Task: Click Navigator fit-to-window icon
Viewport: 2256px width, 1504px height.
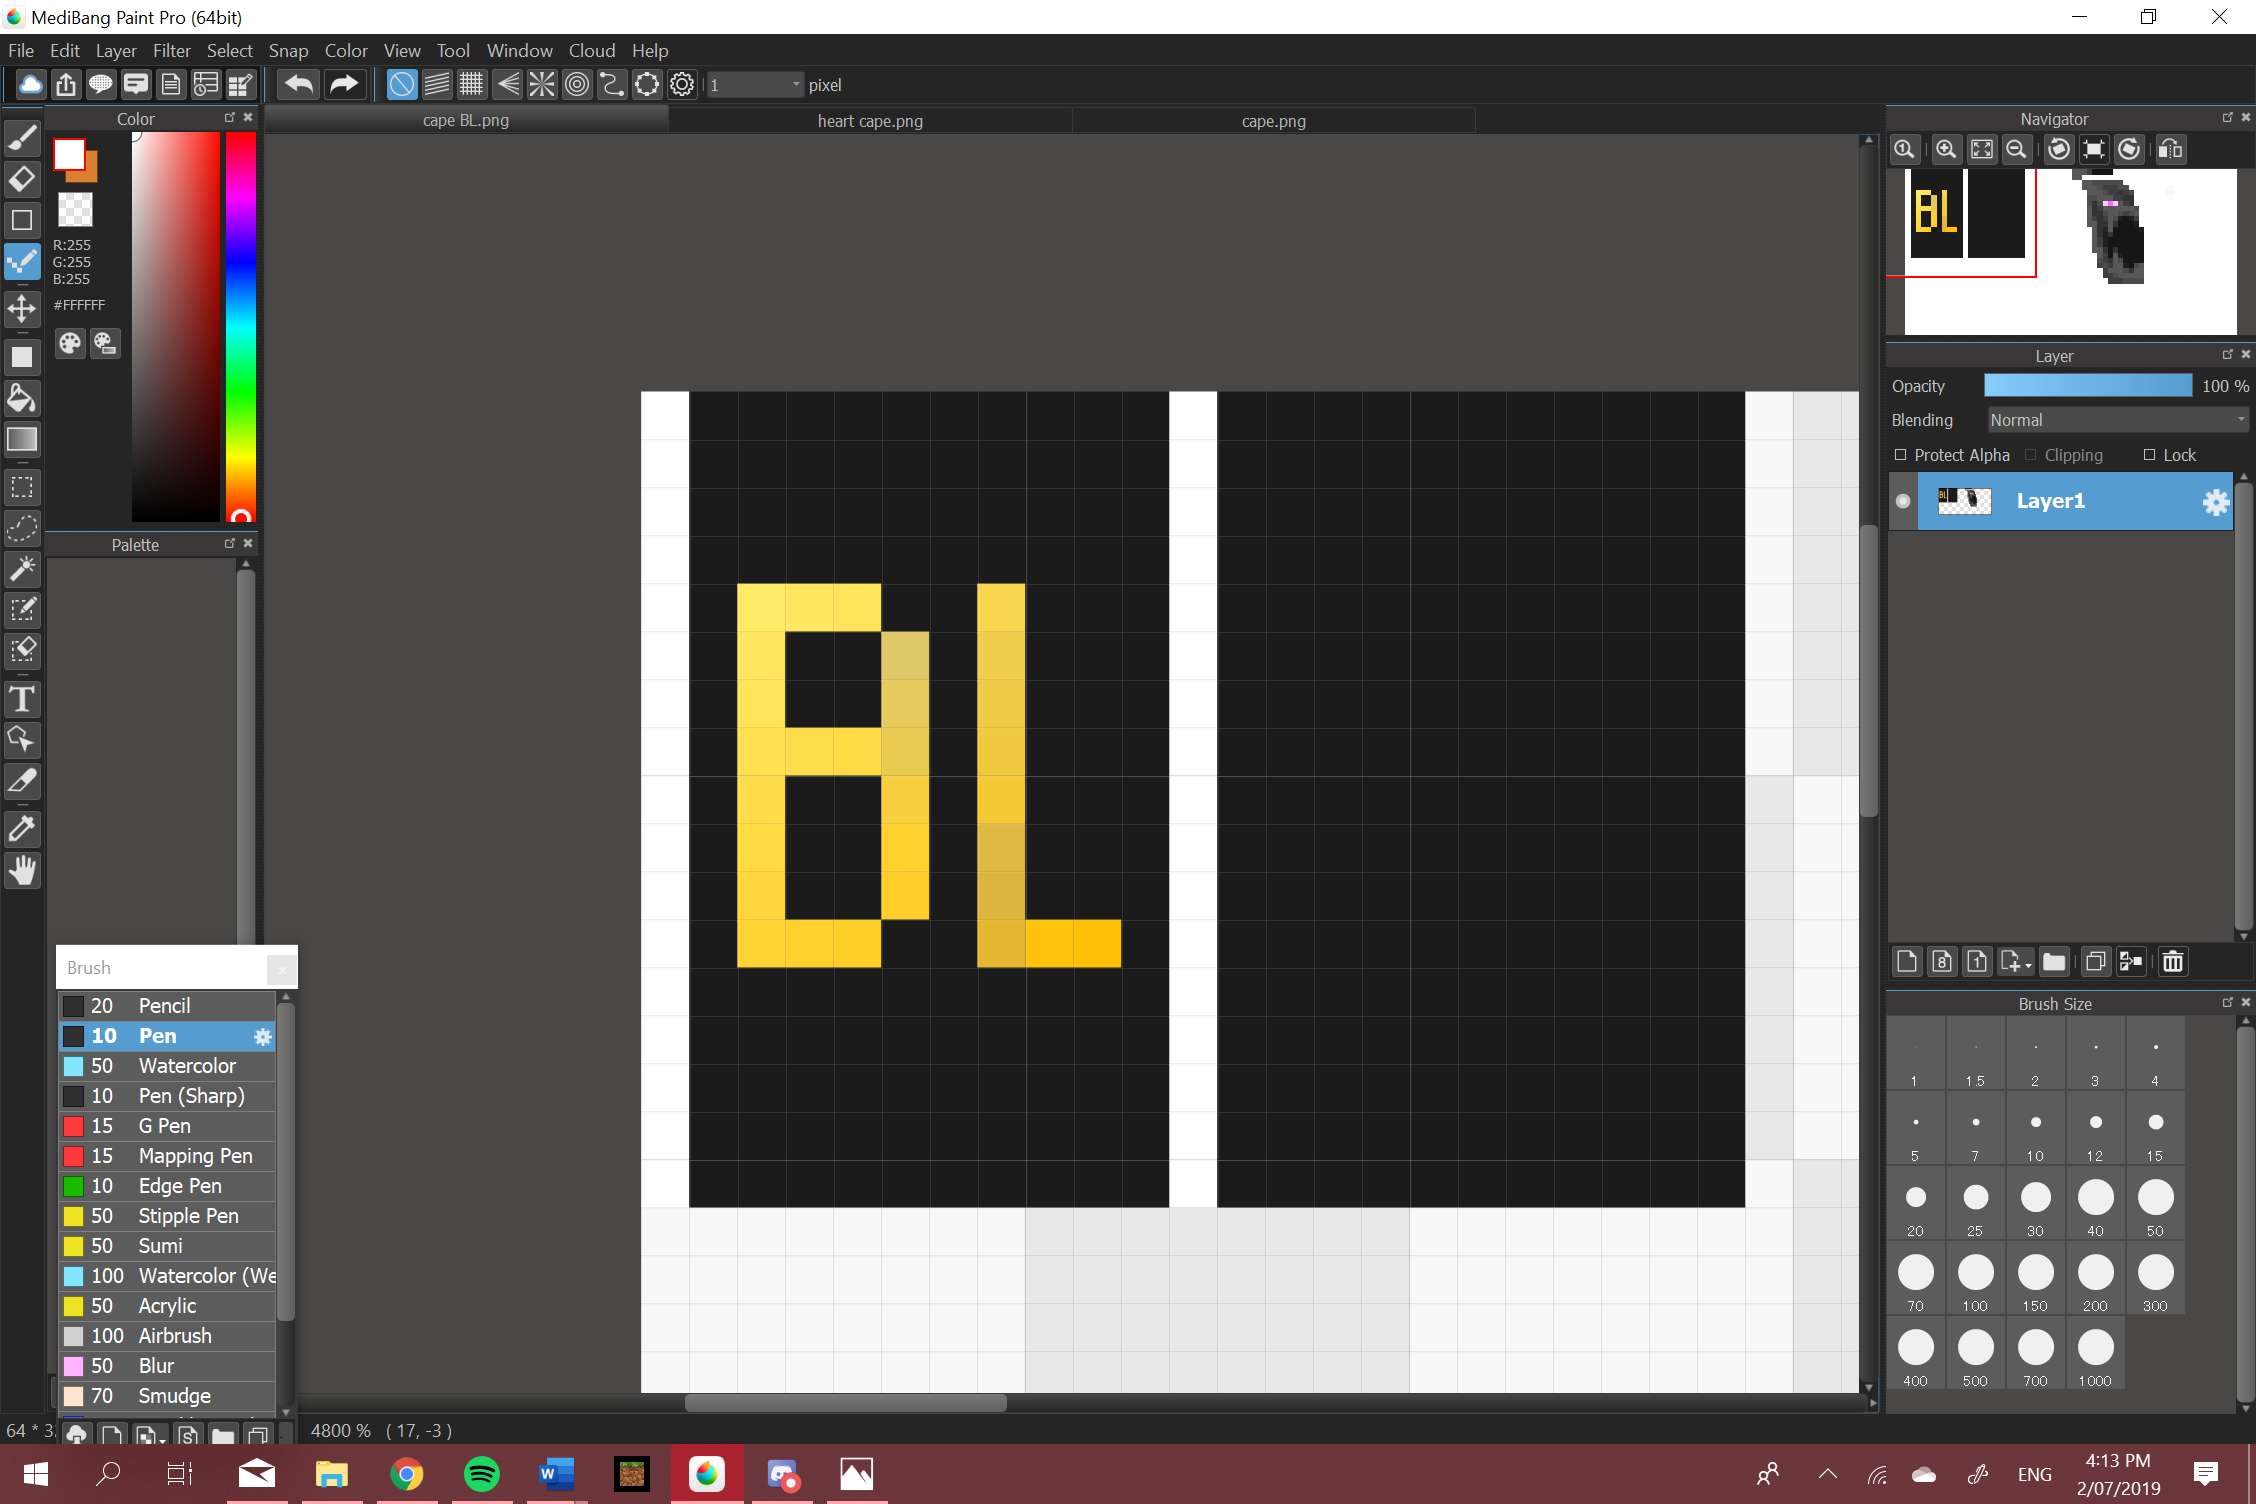Action: (x=1982, y=149)
